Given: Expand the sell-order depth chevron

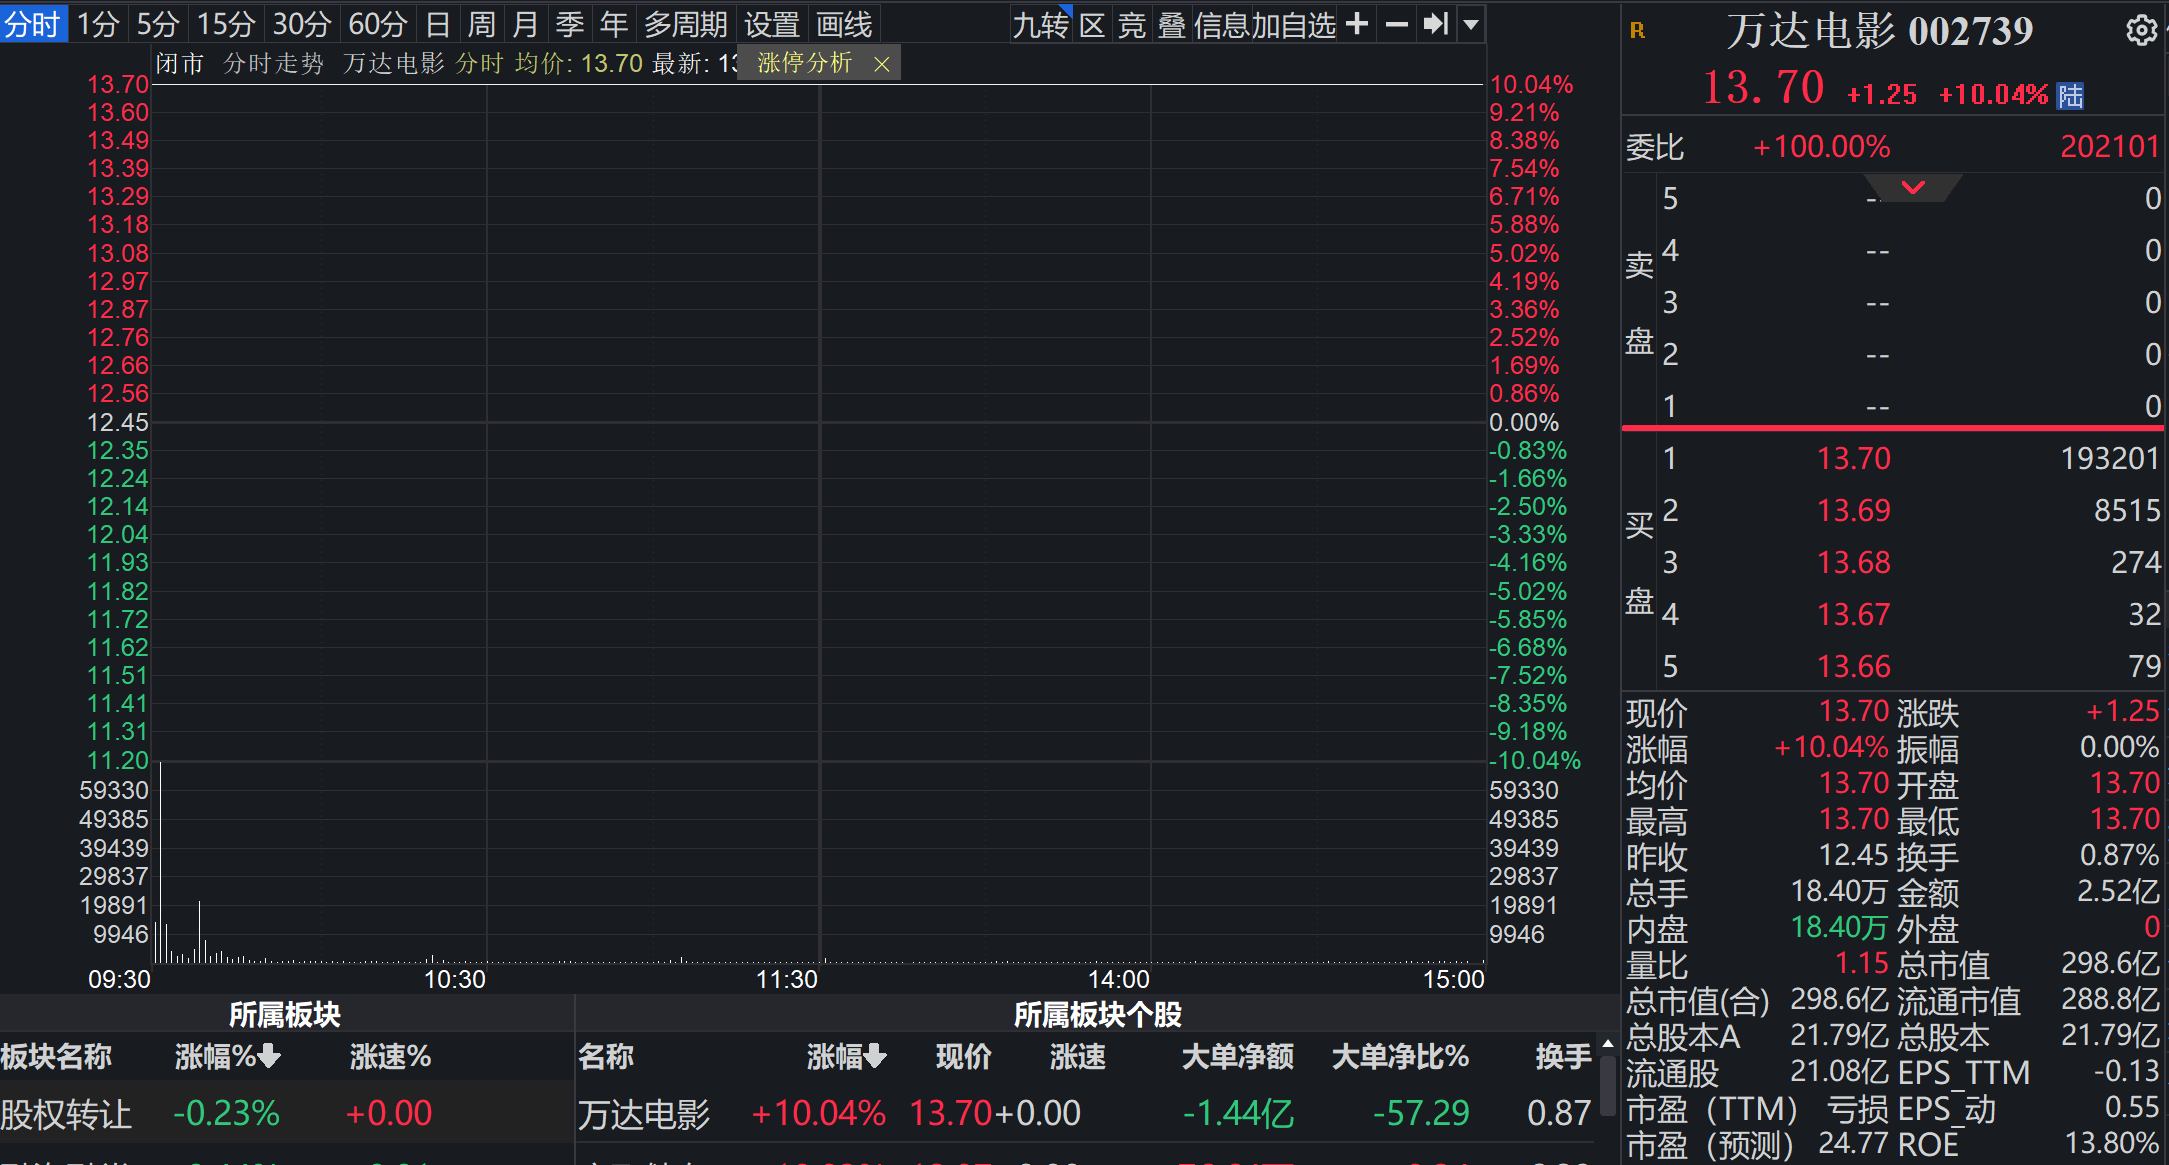Looking at the screenshot, I should [1913, 187].
